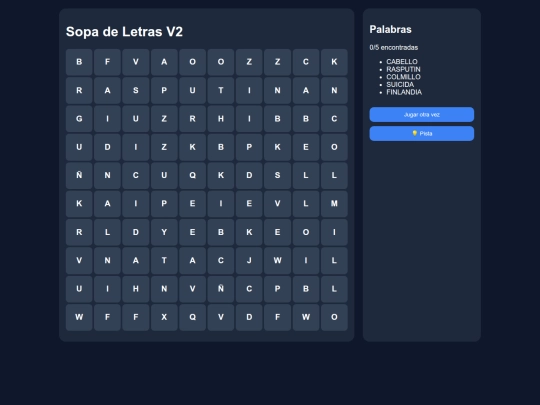
Task: Click the Q tile between X and V
Action: tap(193, 317)
